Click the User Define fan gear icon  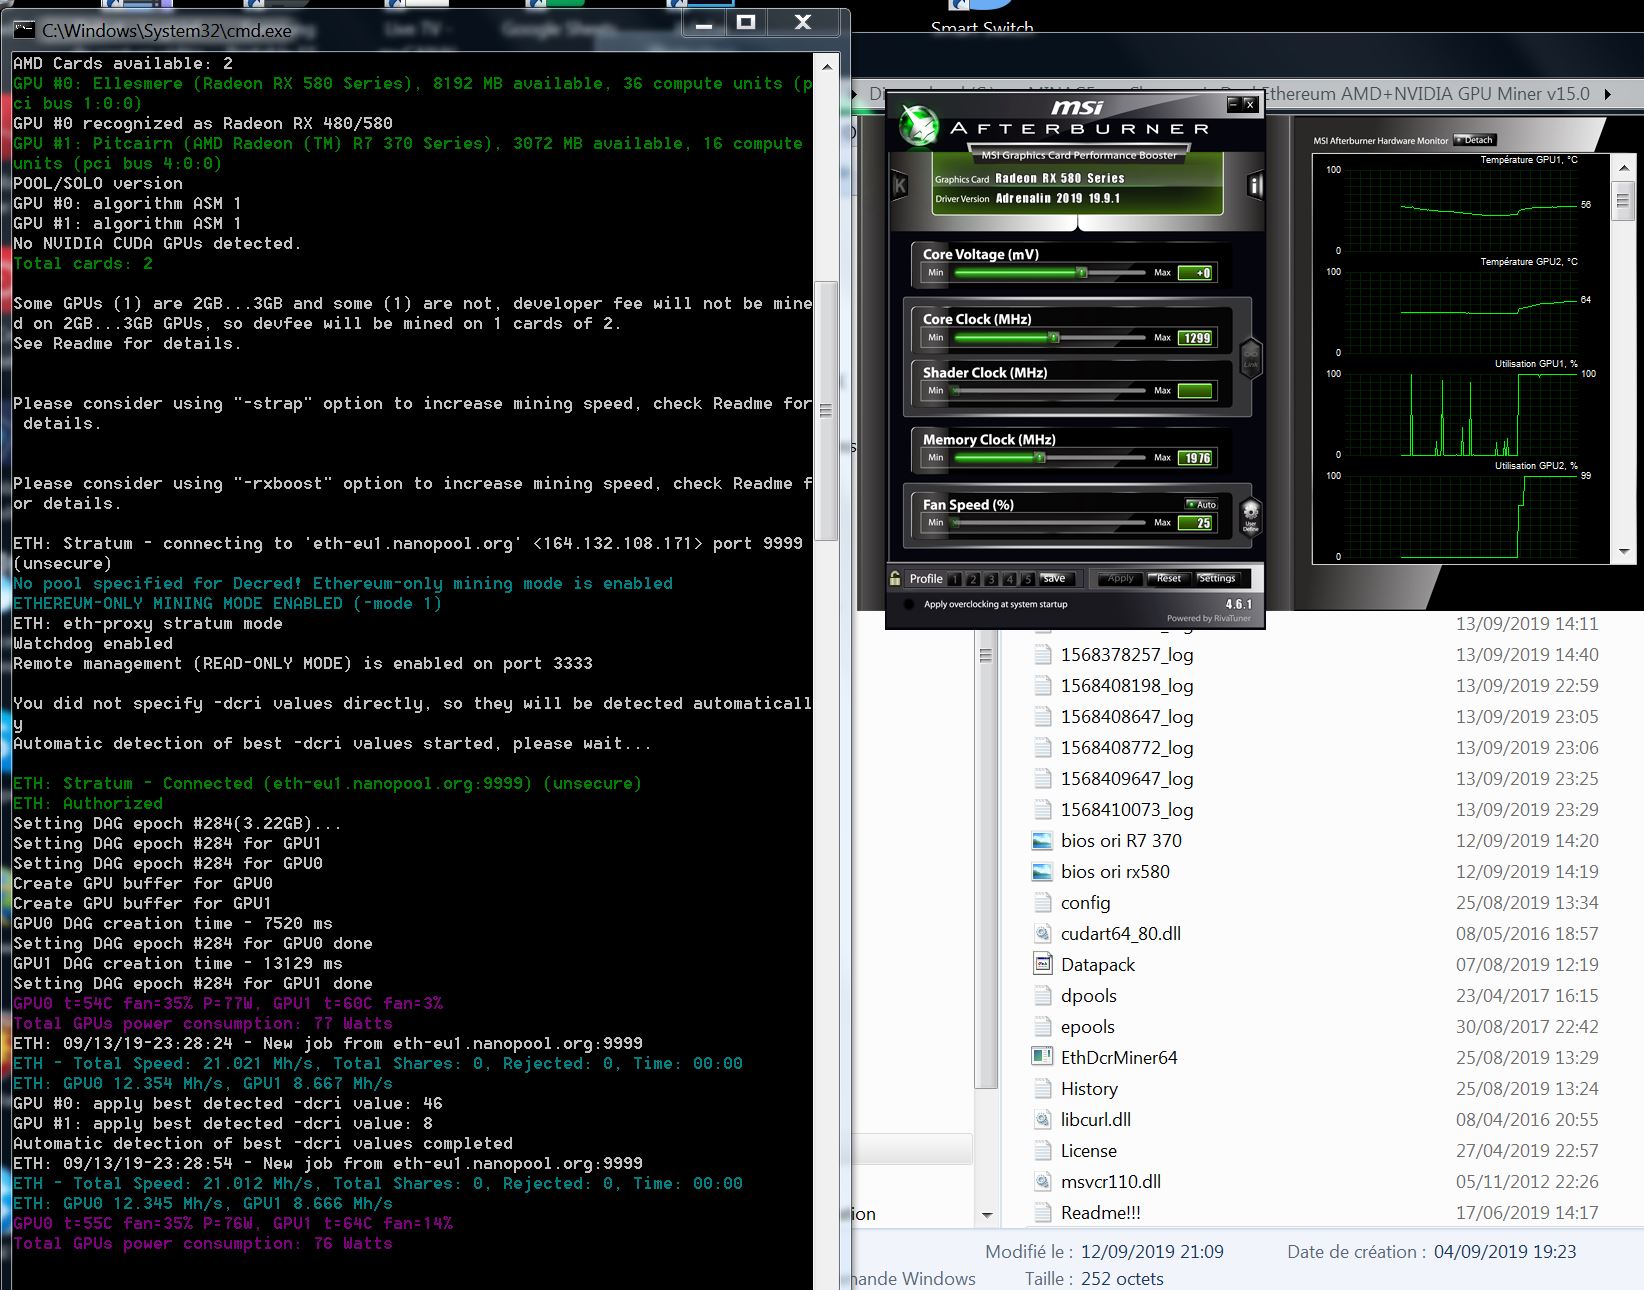tap(1250, 518)
